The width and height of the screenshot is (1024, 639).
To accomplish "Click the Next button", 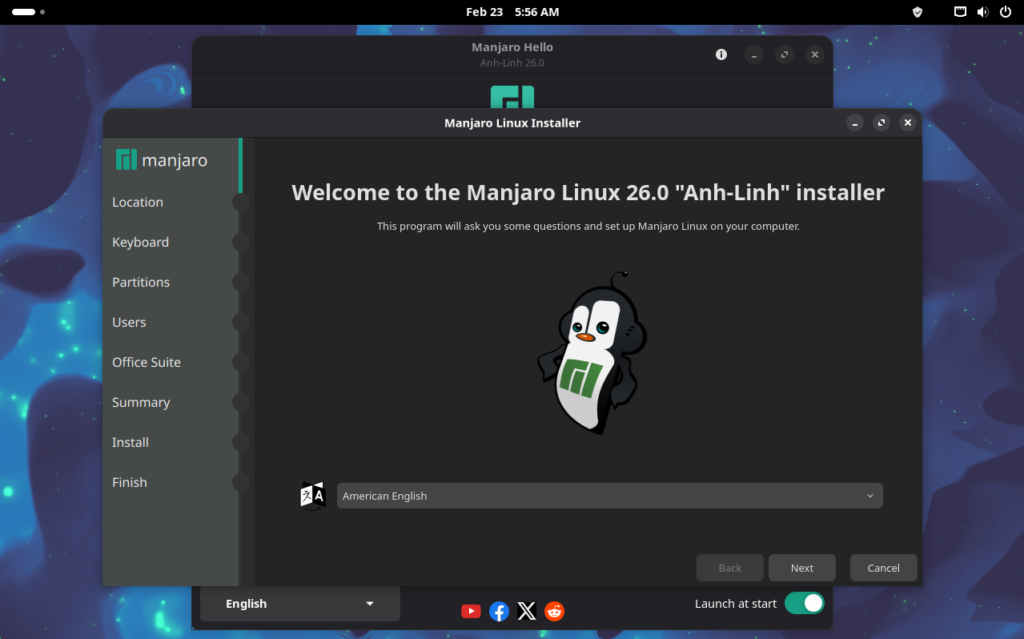I will [802, 568].
